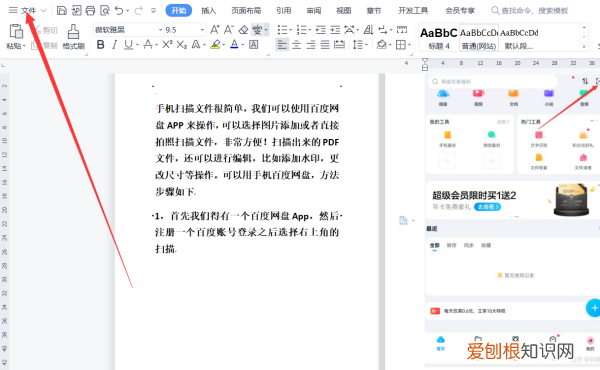This screenshot has height=370, width=600.
Task: Click the layout options icon beside the image
Action: (403, 220)
